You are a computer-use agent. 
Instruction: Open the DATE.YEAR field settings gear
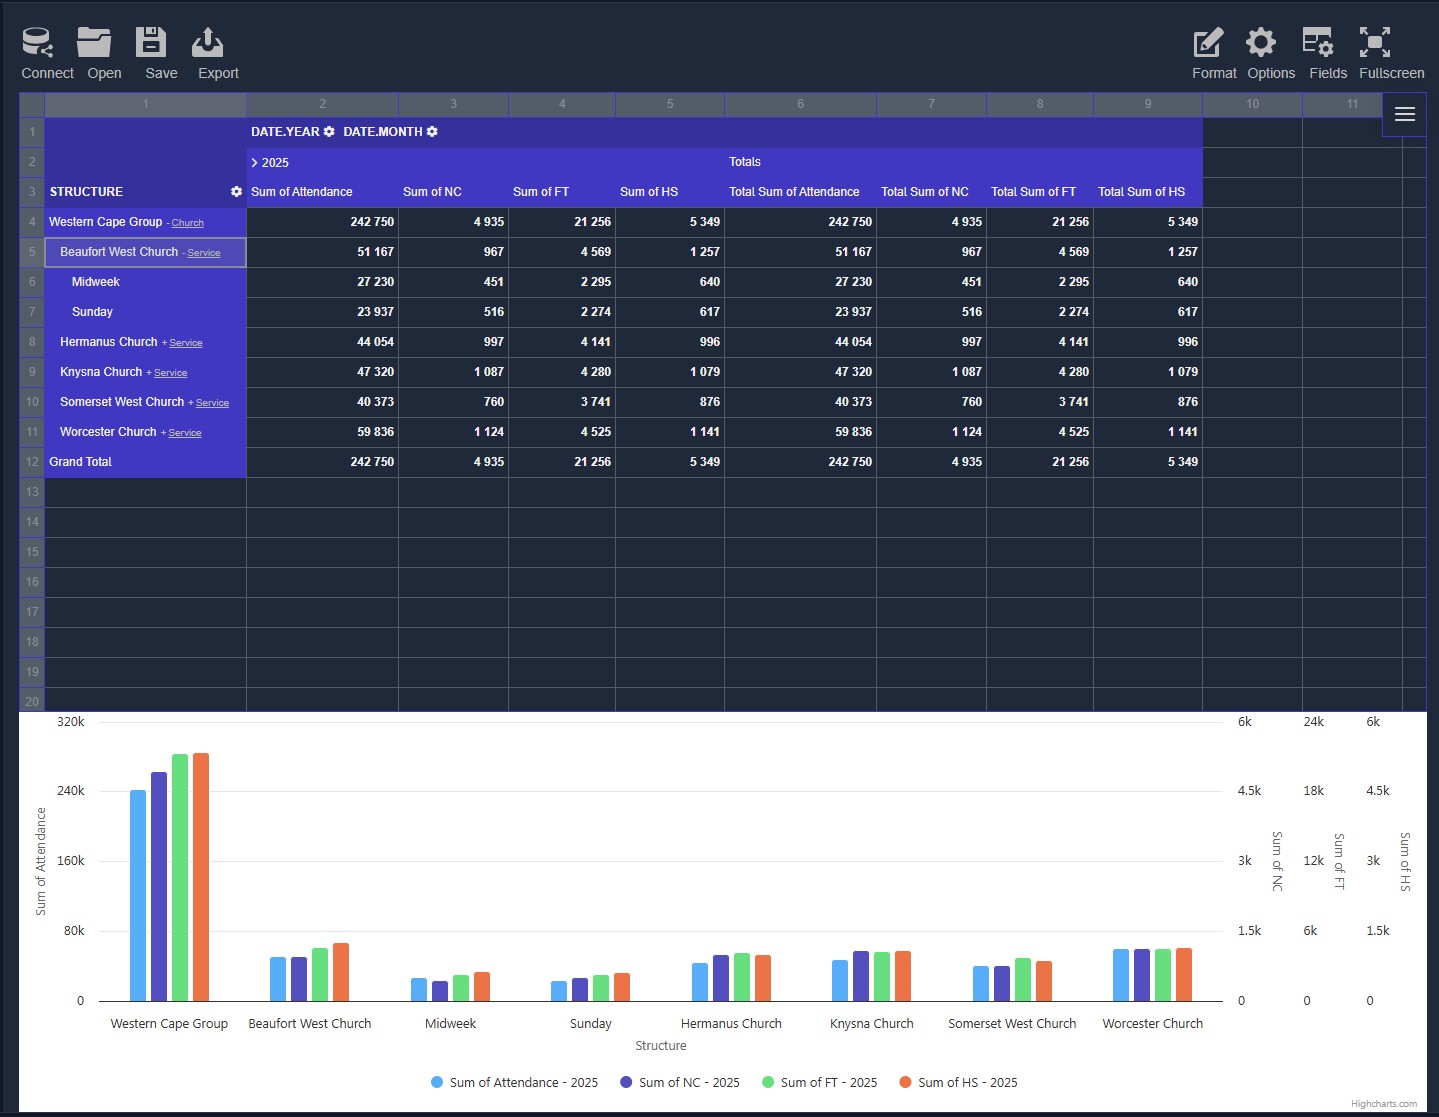tap(329, 131)
